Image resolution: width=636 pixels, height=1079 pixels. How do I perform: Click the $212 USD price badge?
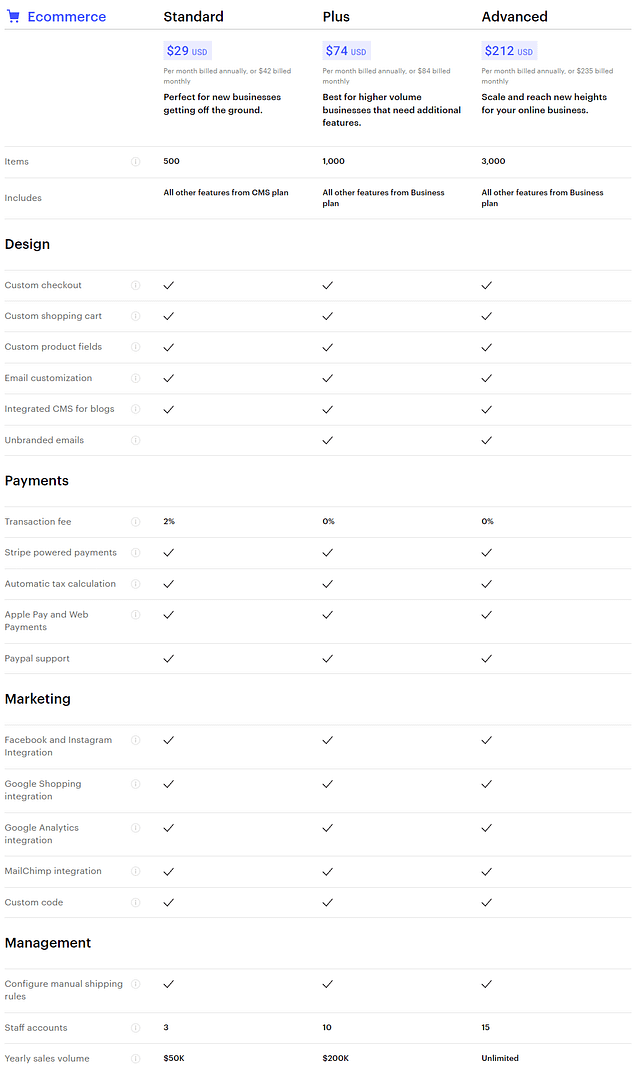[x=507, y=50]
